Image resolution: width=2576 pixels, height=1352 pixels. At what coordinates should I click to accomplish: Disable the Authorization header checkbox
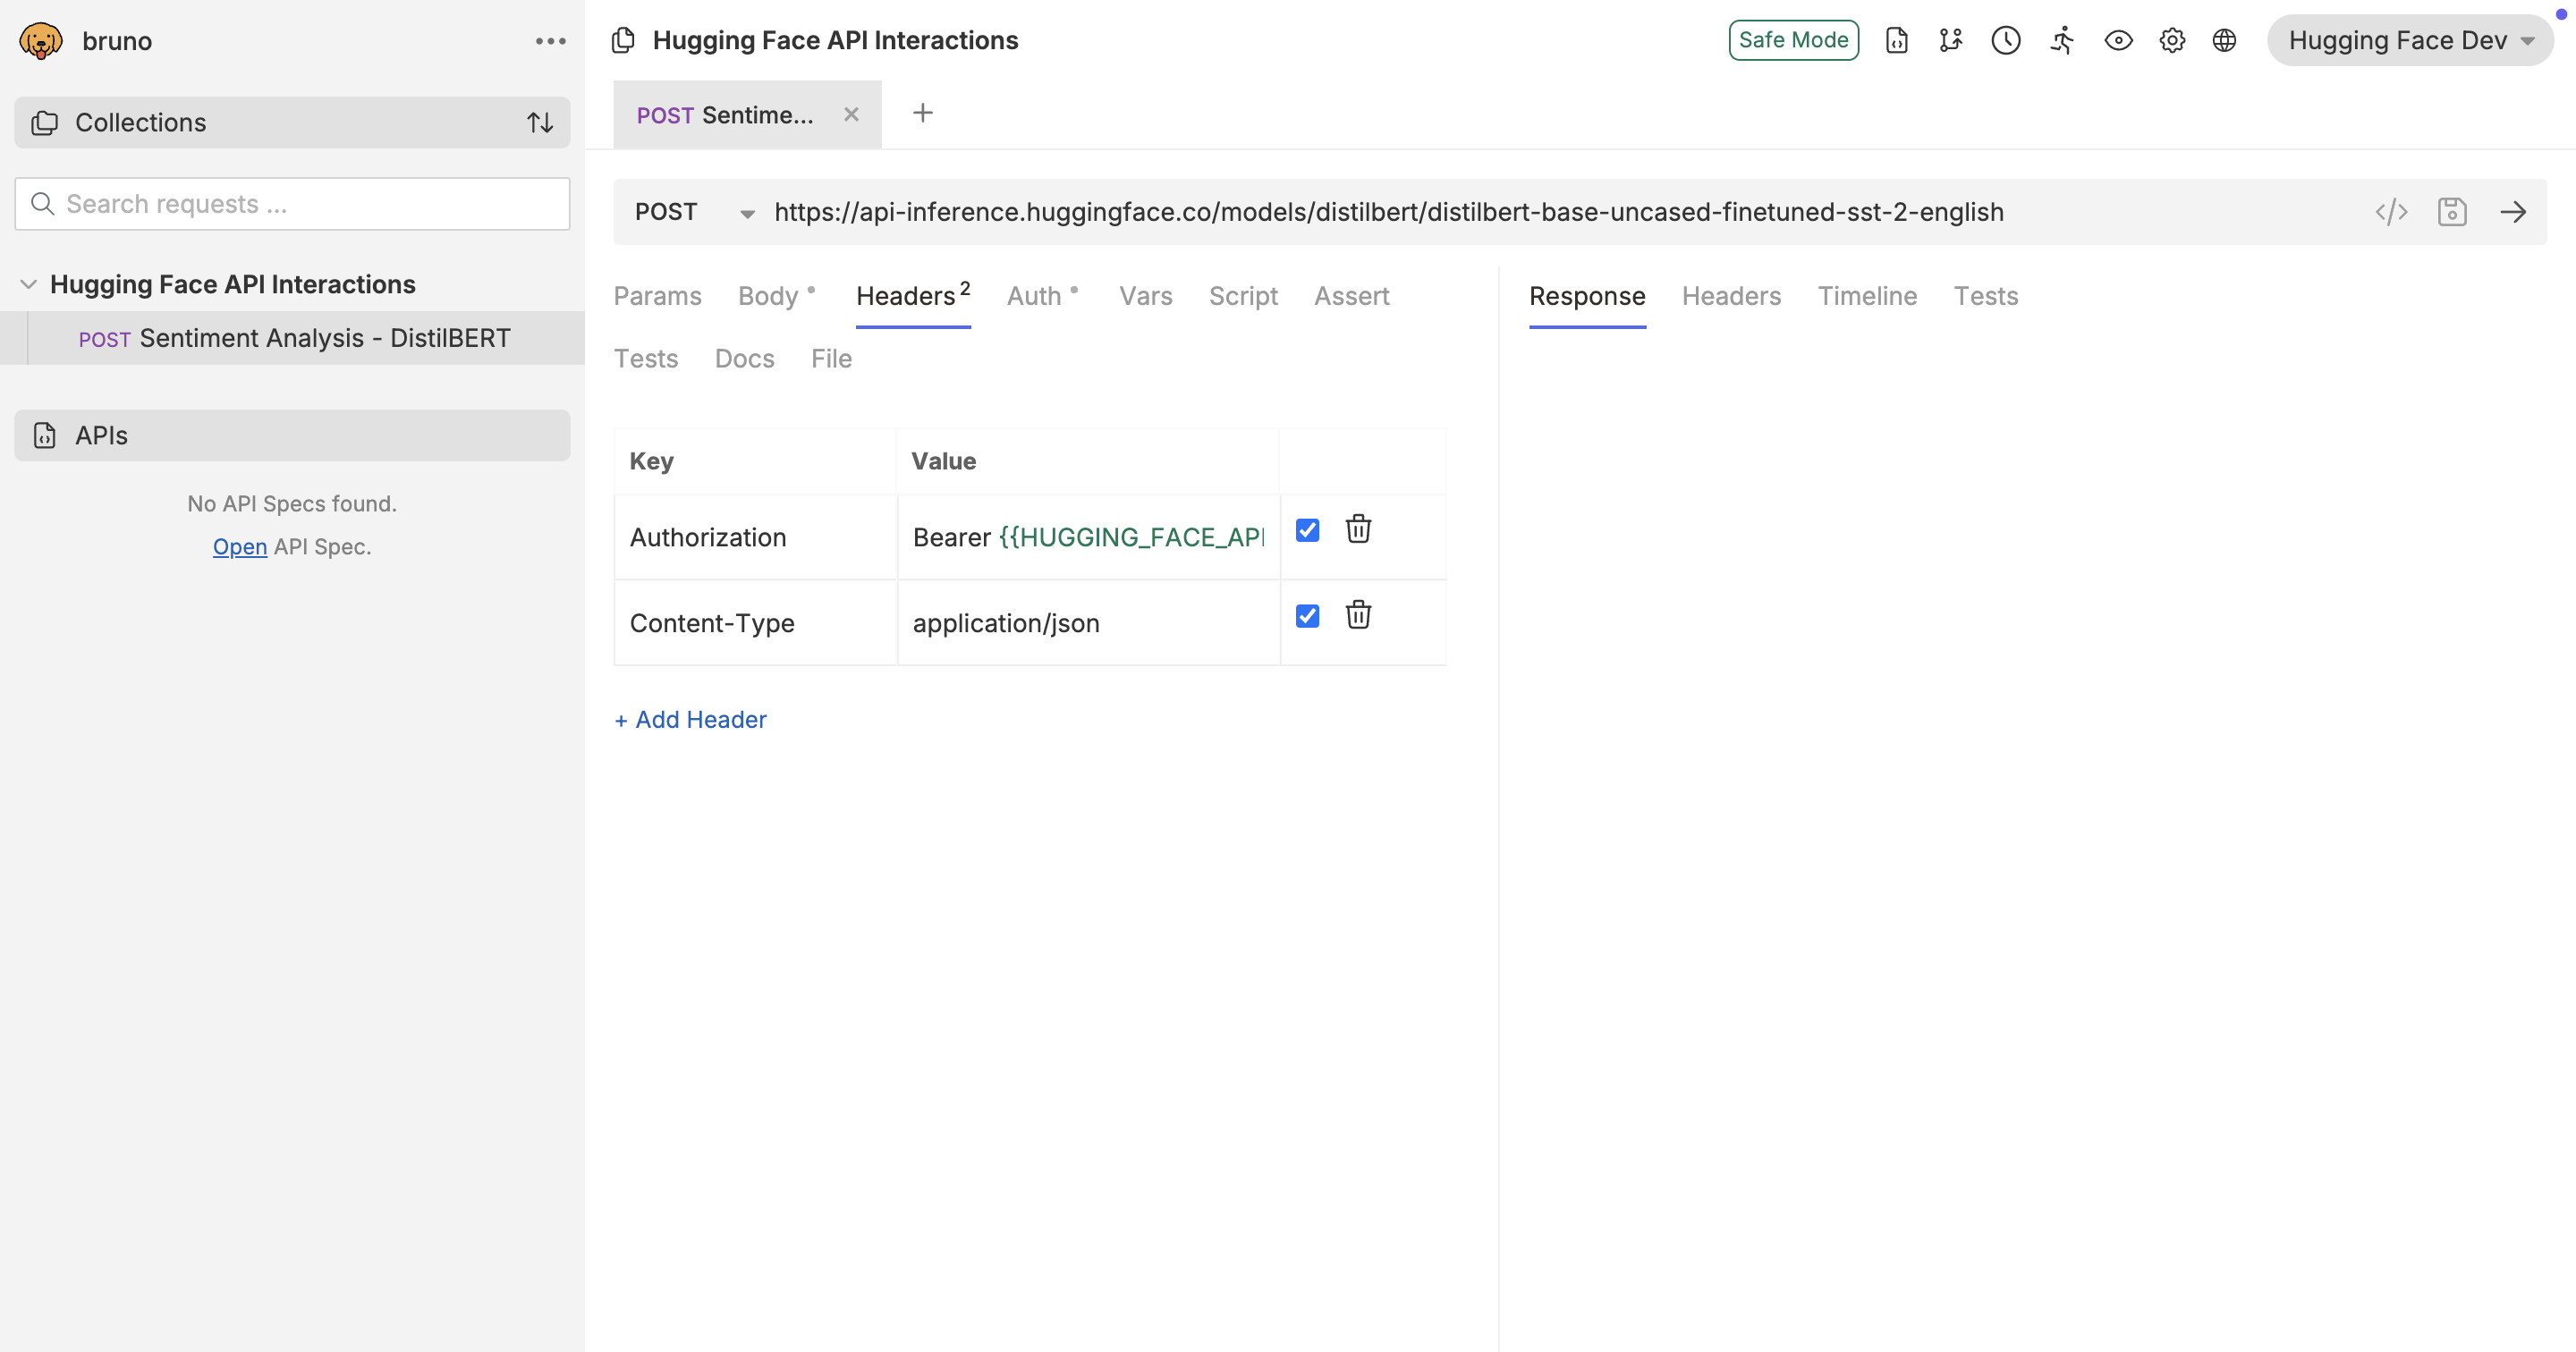pyautogui.click(x=1307, y=530)
